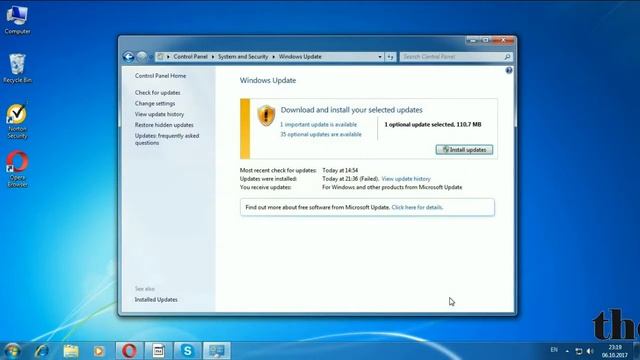Open the 35 optional updates are available link

[321, 134]
